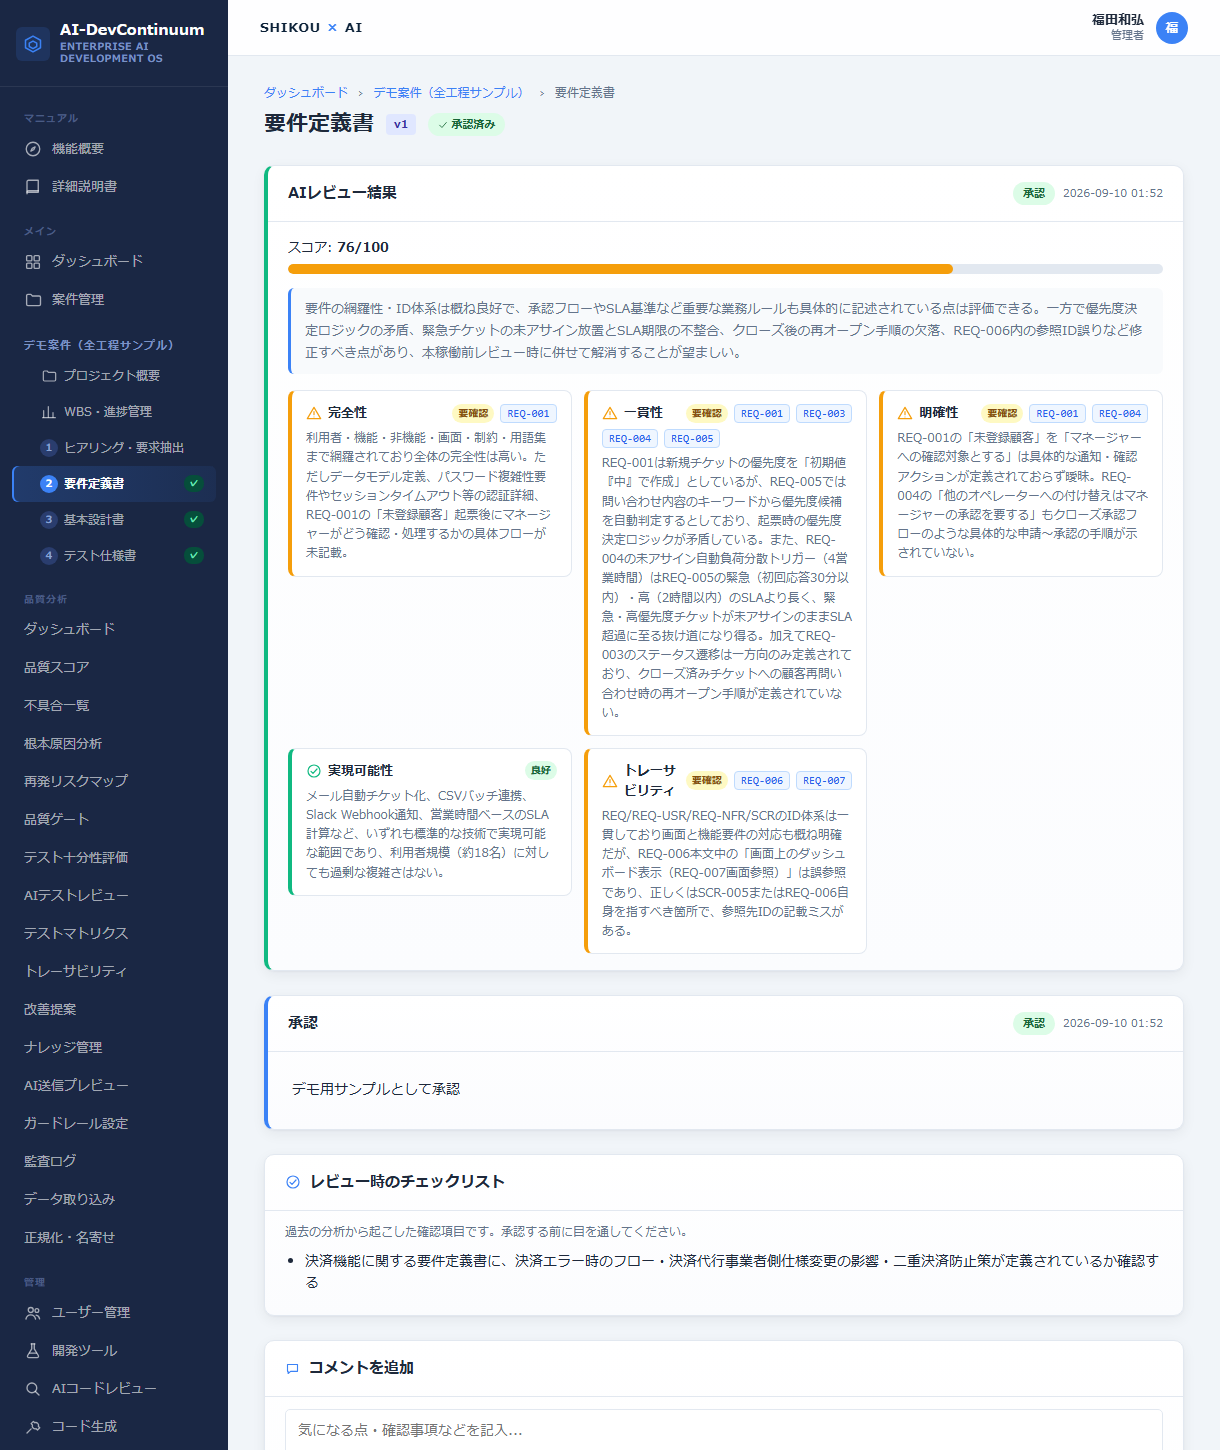Click REQ-004 tag on 明確性 card

click(1119, 414)
